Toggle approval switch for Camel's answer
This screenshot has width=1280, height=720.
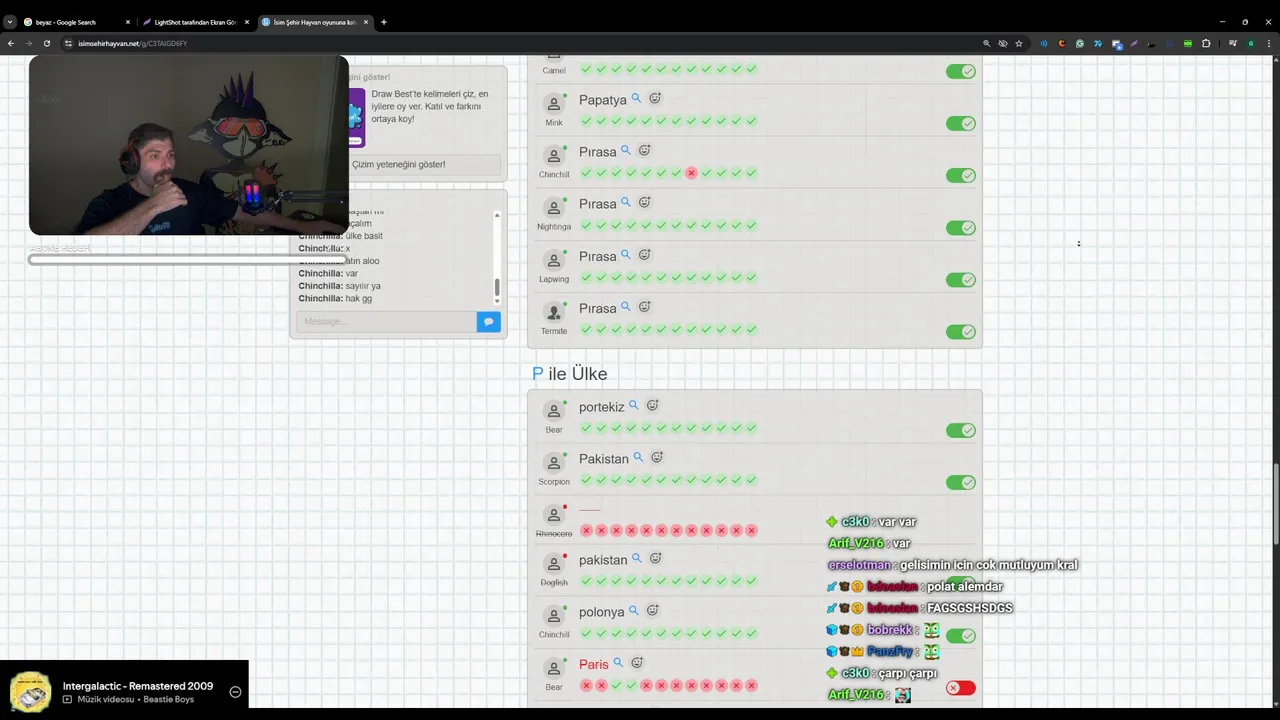tap(961, 71)
